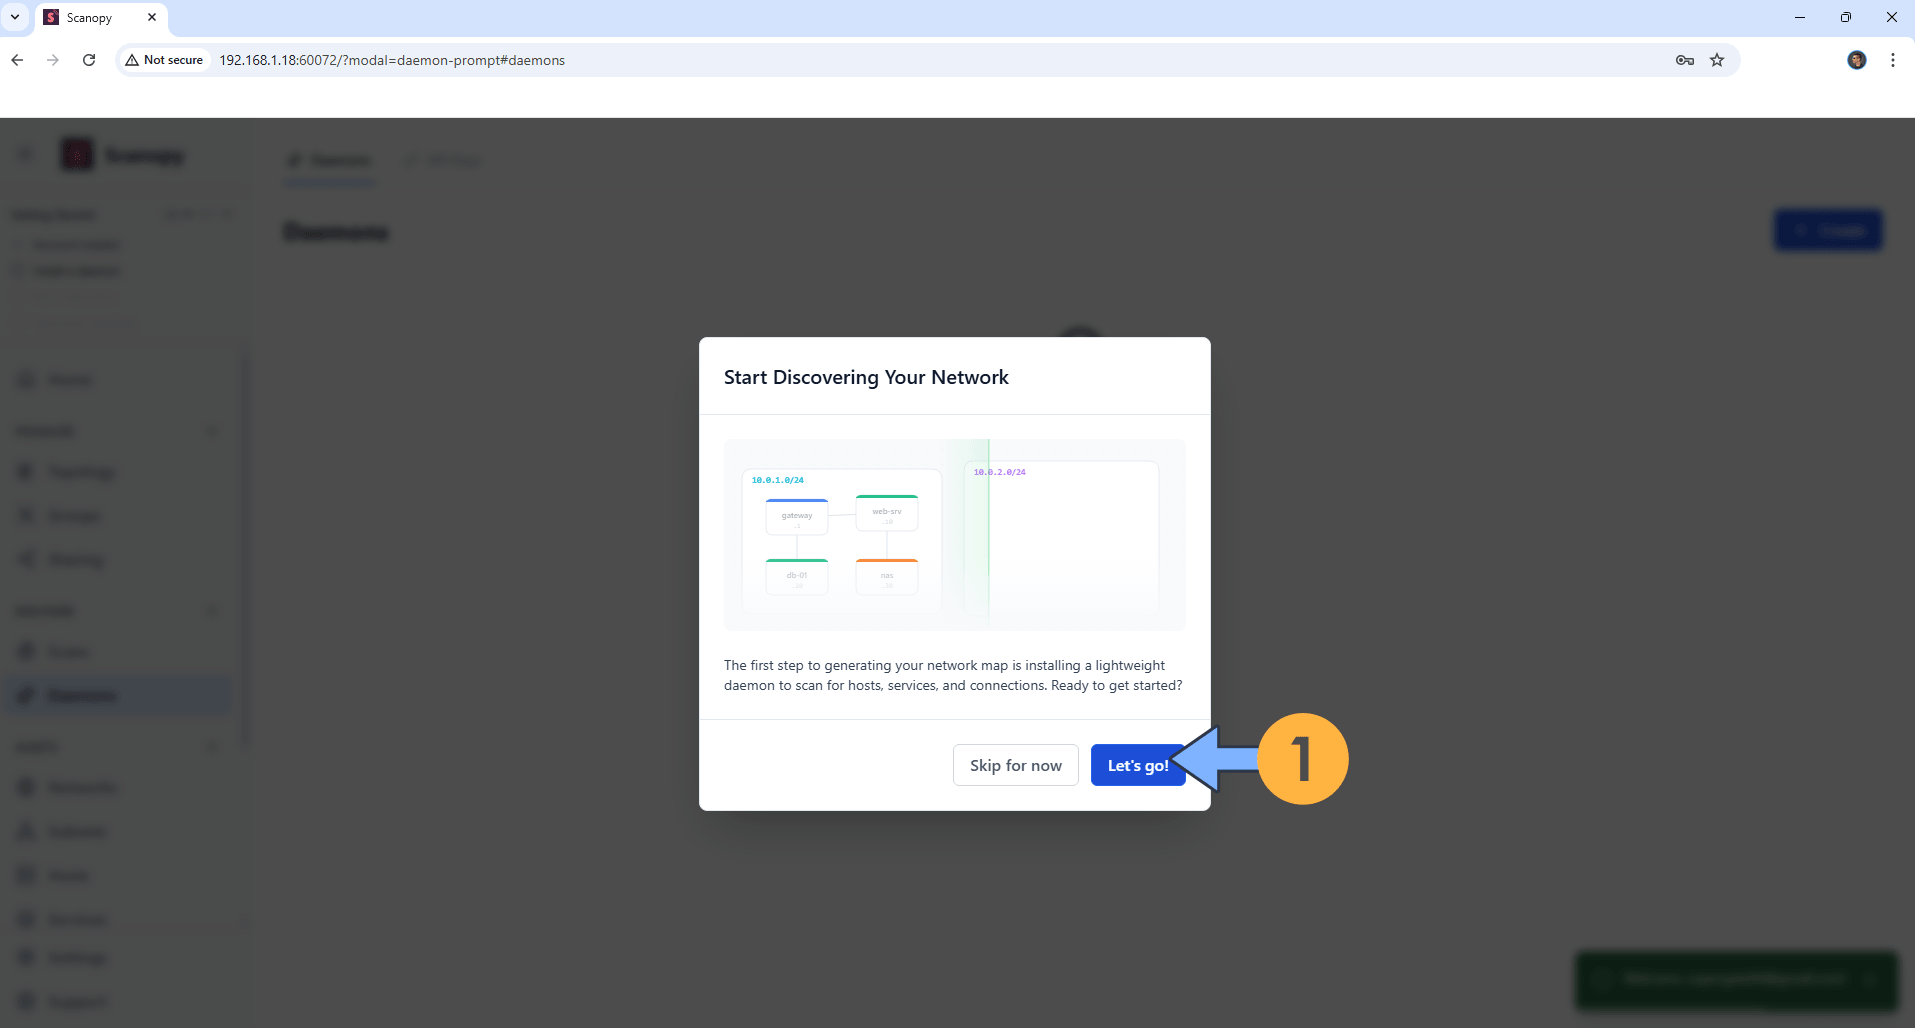Viewport: 1915px width, 1028px height.
Task: Select the Home icon in the sidebar
Action: coord(65,379)
